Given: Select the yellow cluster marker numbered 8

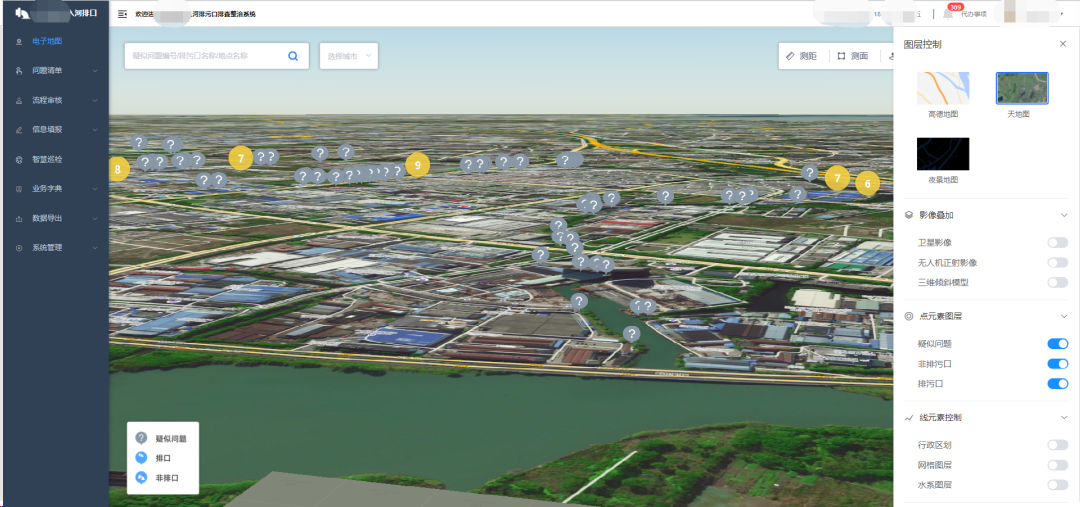Looking at the screenshot, I should coord(118,169).
